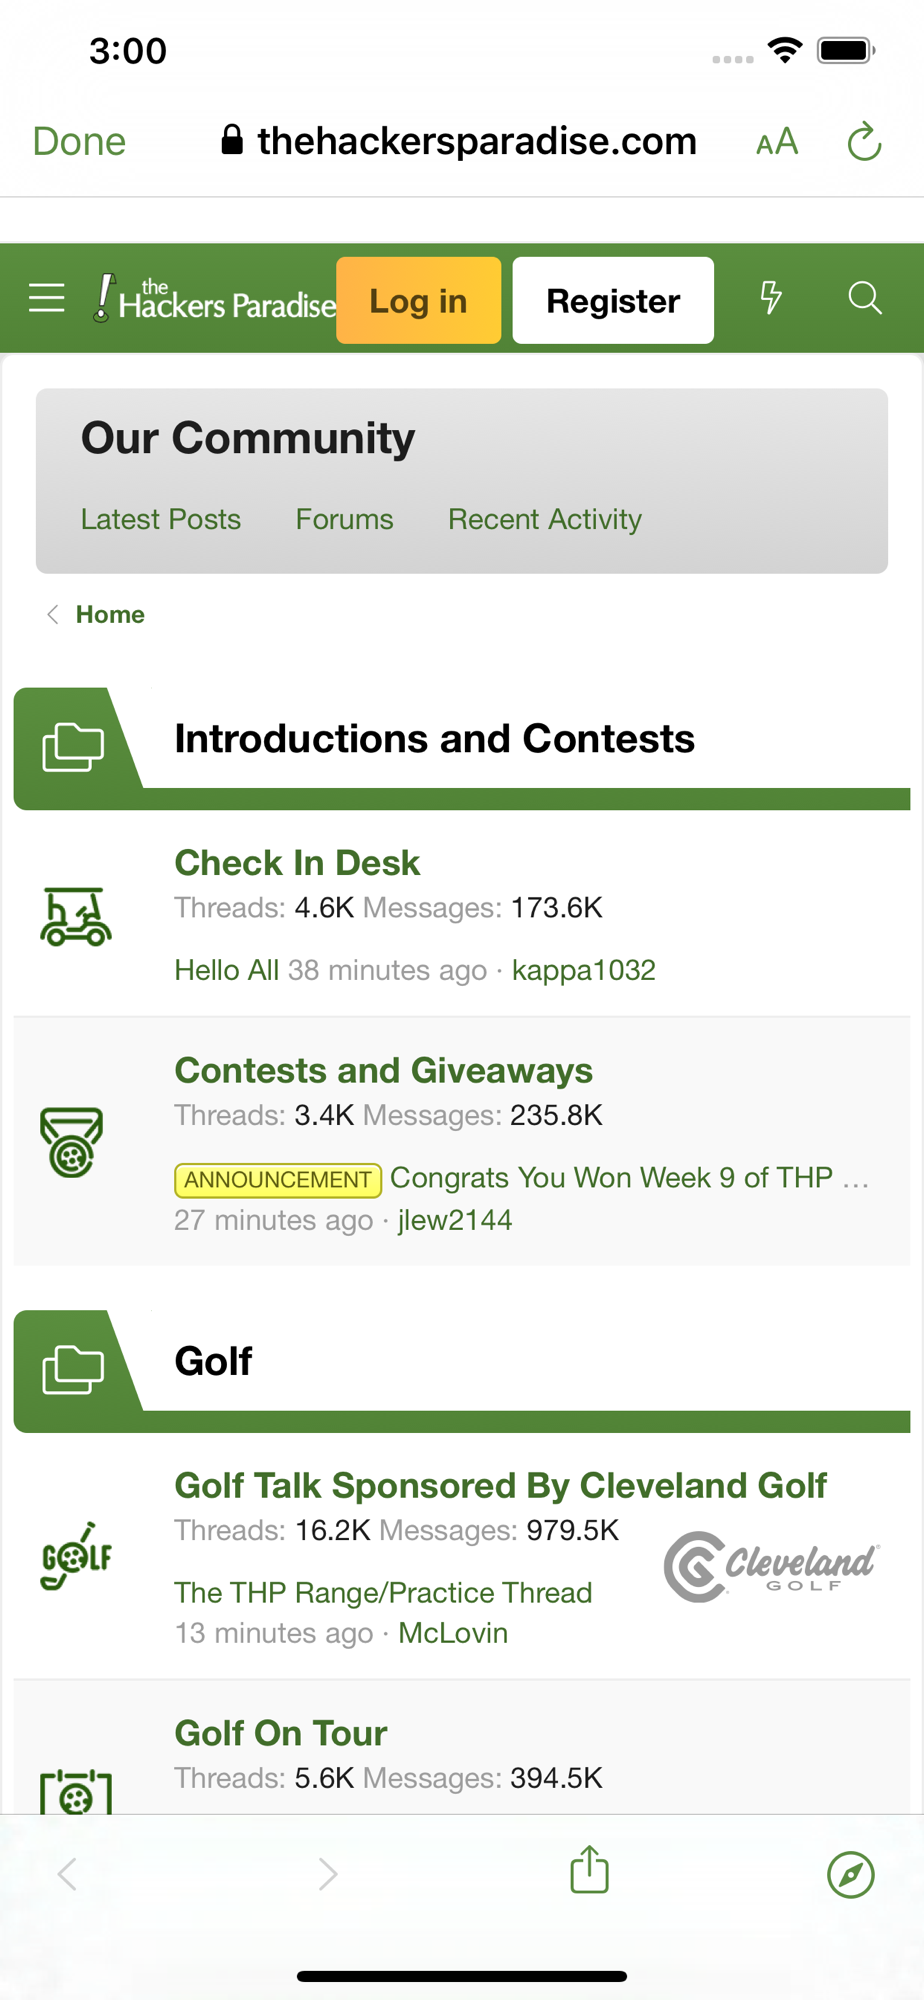Open the site search magnifier icon
Image resolution: width=924 pixels, height=2000 pixels.
865,298
